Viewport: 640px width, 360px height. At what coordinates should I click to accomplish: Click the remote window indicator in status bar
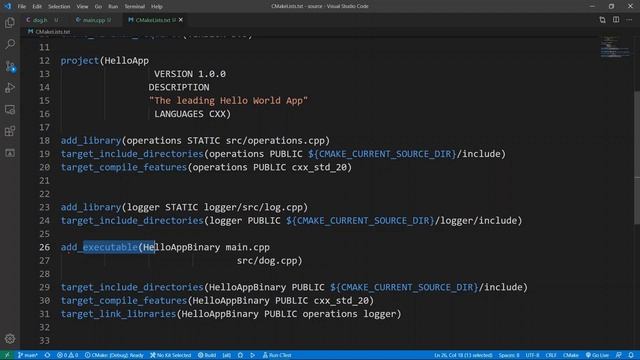tap(7, 355)
